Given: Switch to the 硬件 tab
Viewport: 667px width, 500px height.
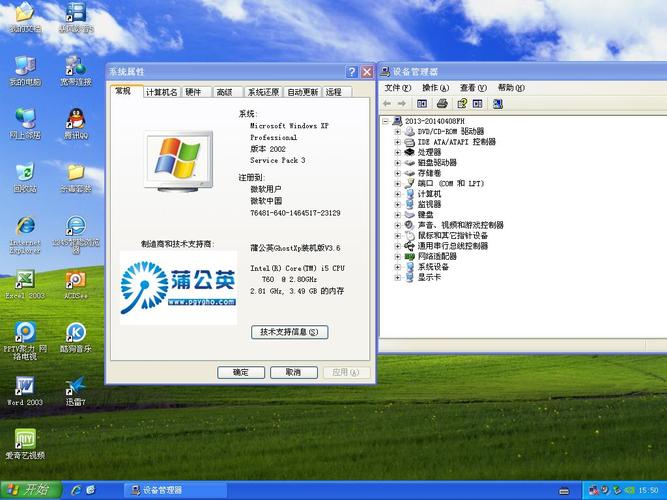Looking at the screenshot, I should (193, 92).
